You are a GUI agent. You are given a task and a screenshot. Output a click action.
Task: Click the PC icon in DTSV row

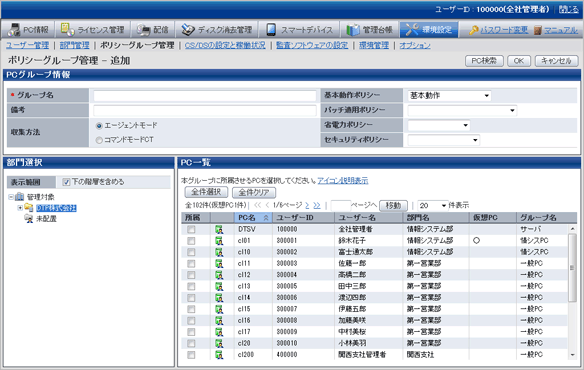click(219, 229)
